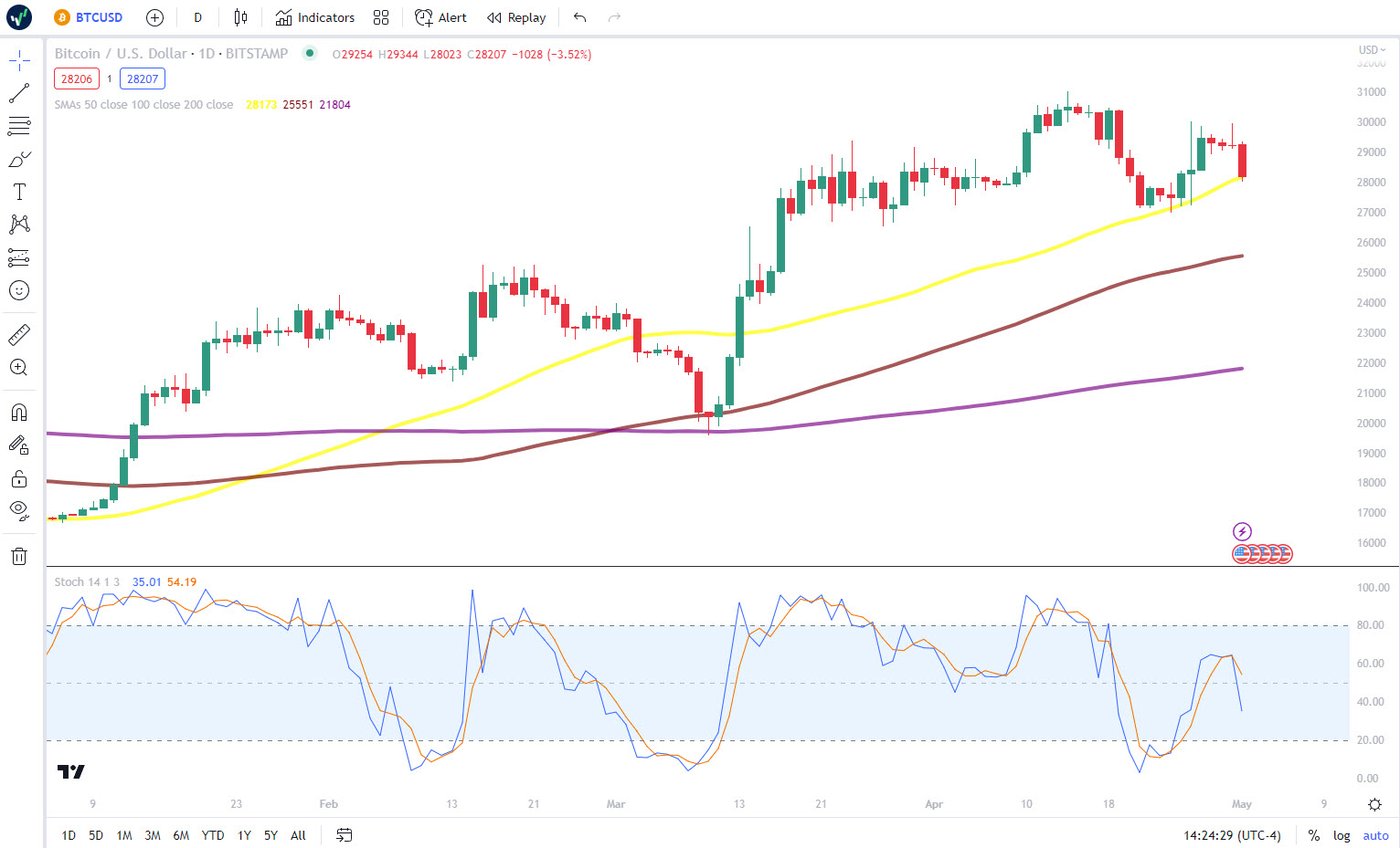Open the emoji icons tool

[x=19, y=290]
